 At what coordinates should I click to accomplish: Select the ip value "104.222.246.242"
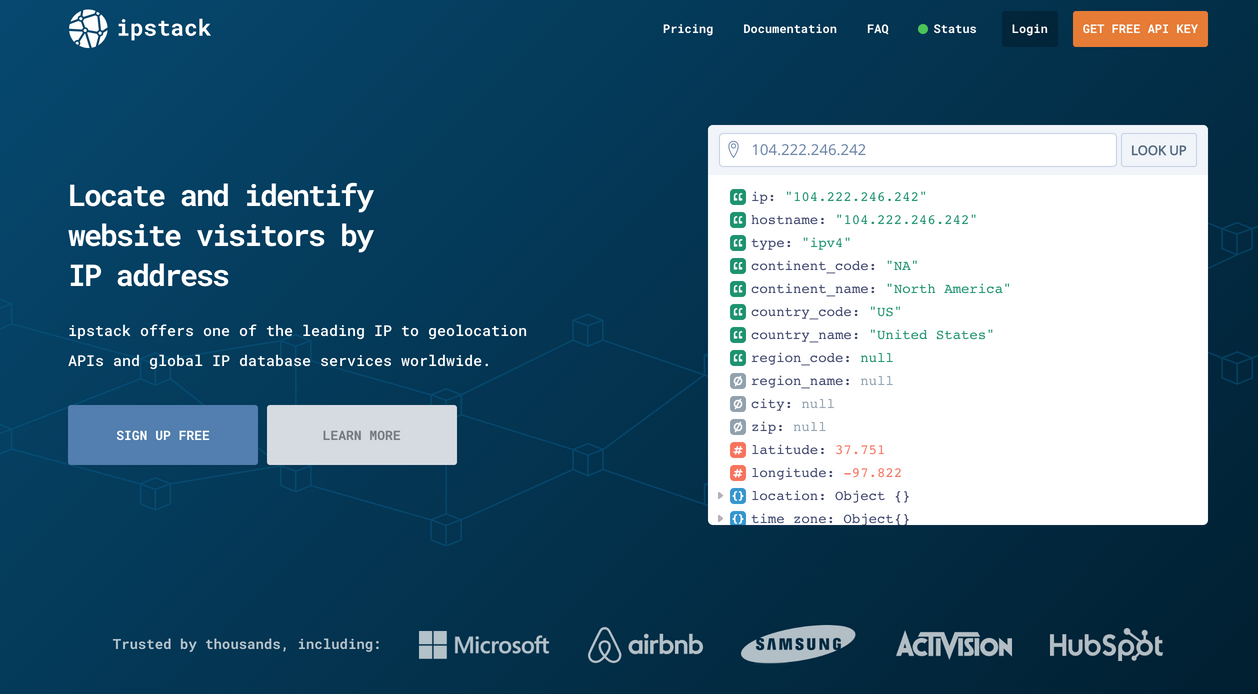(856, 197)
